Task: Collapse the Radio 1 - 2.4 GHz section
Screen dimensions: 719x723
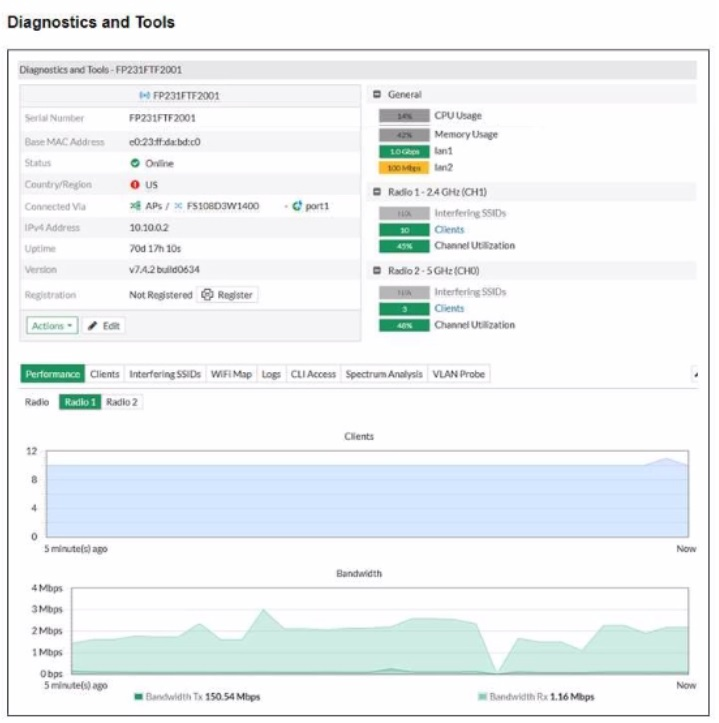Action: pyautogui.click(x=377, y=191)
